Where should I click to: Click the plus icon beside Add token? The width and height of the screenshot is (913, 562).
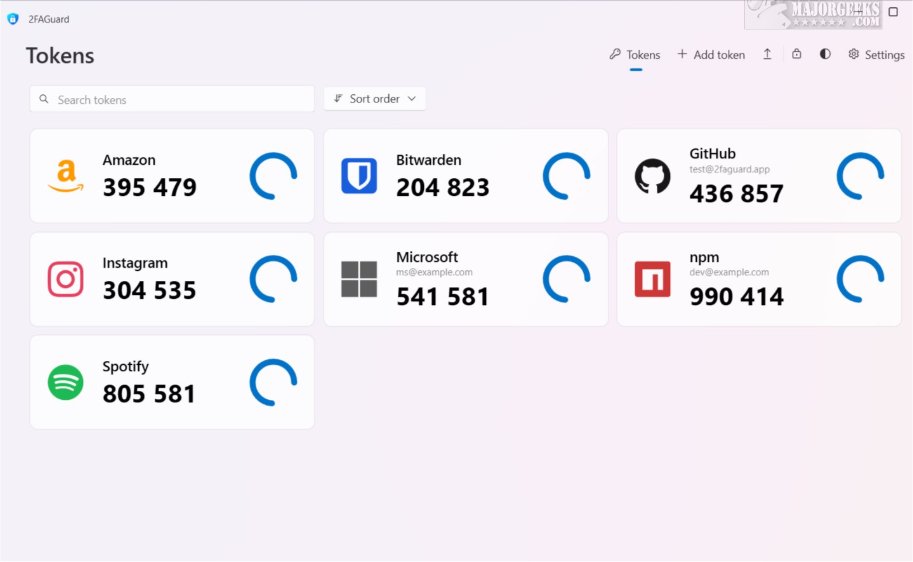[x=682, y=54]
